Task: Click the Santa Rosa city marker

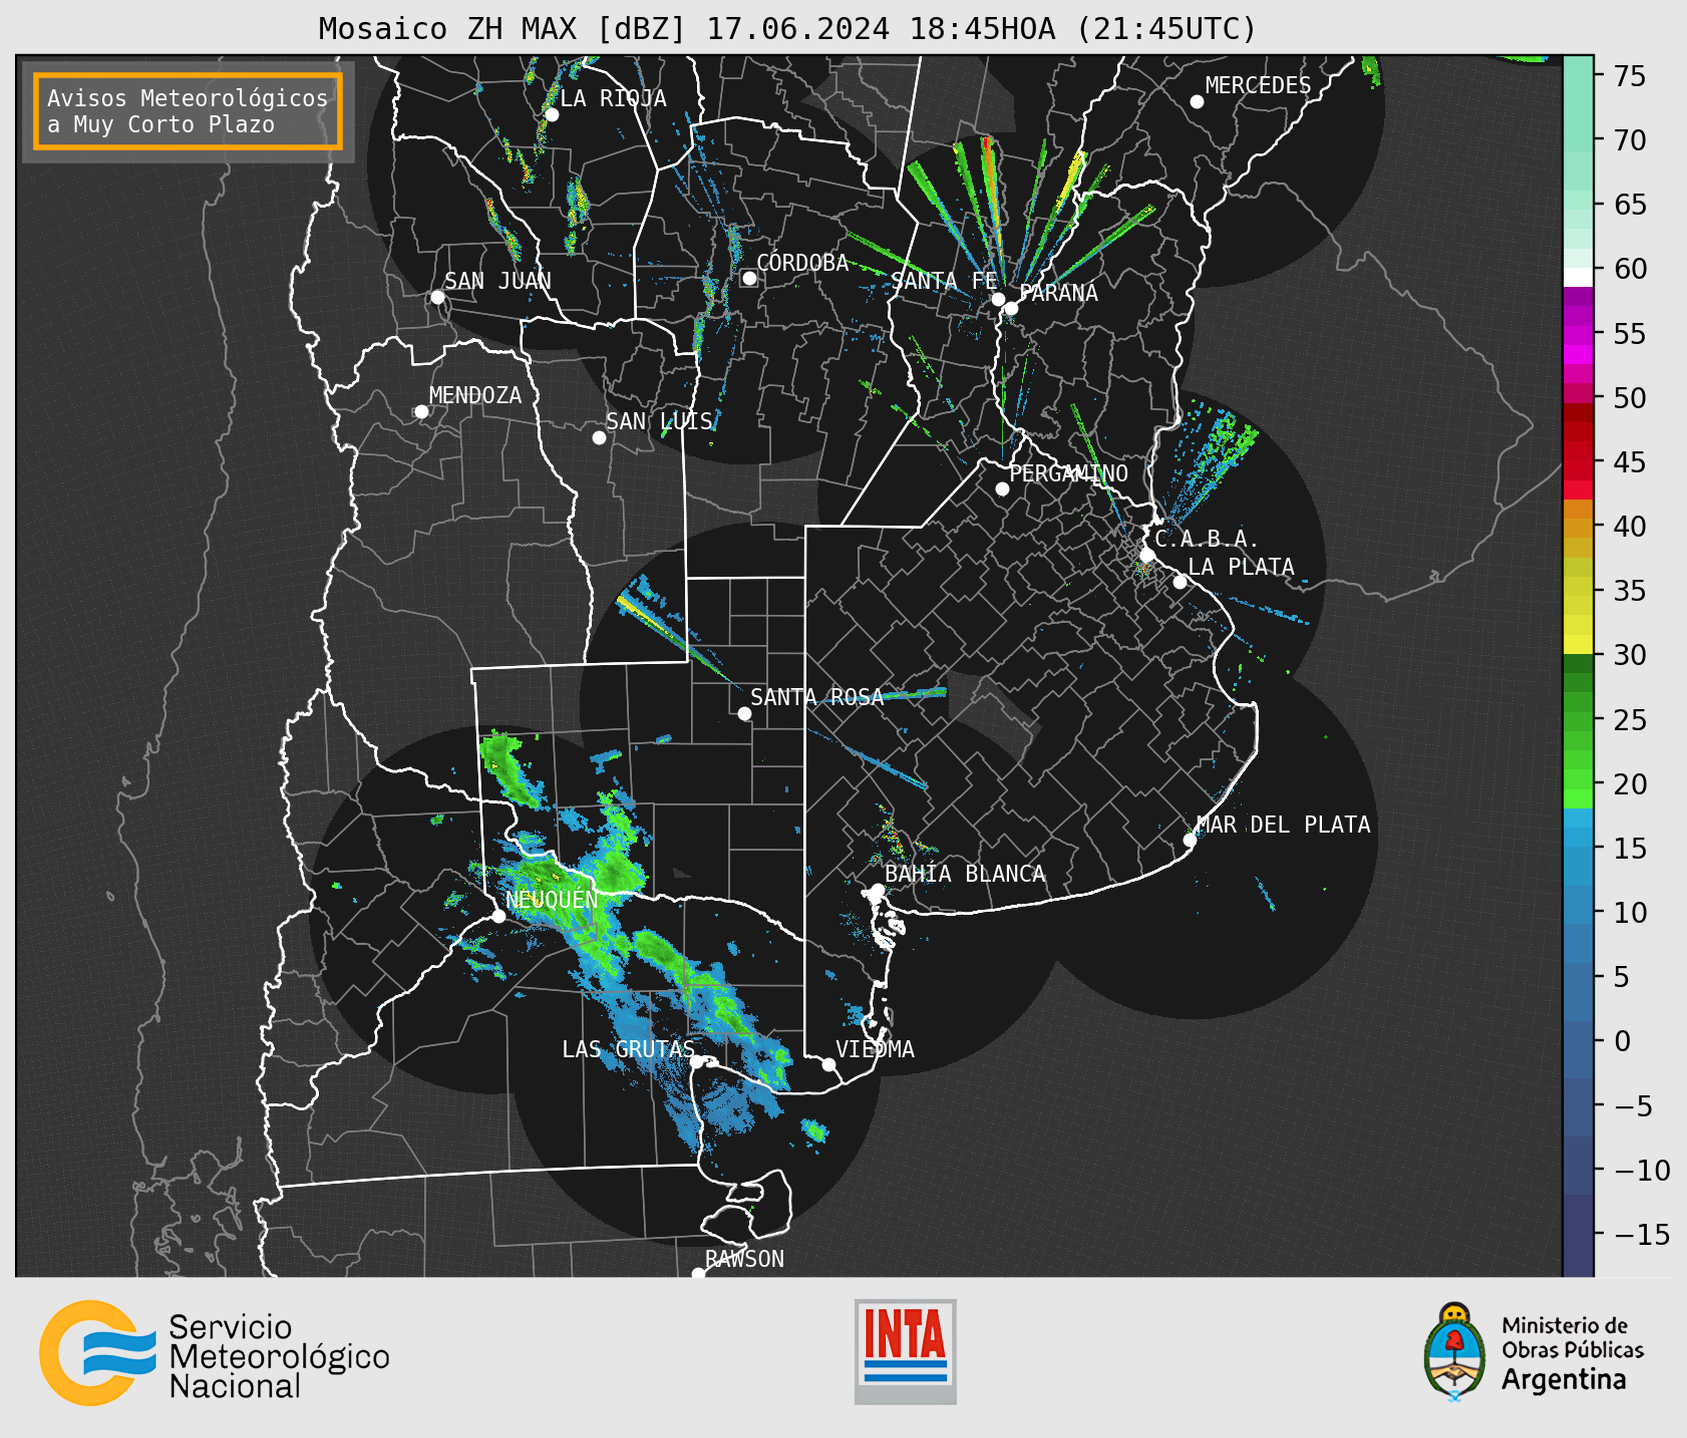Action: (x=744, y=714)
